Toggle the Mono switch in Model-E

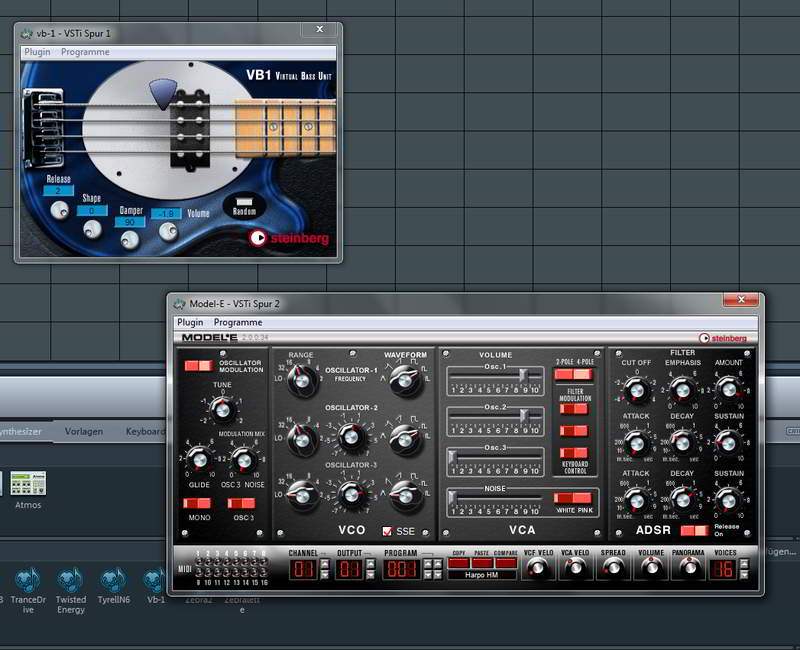(x=197, y=504)
